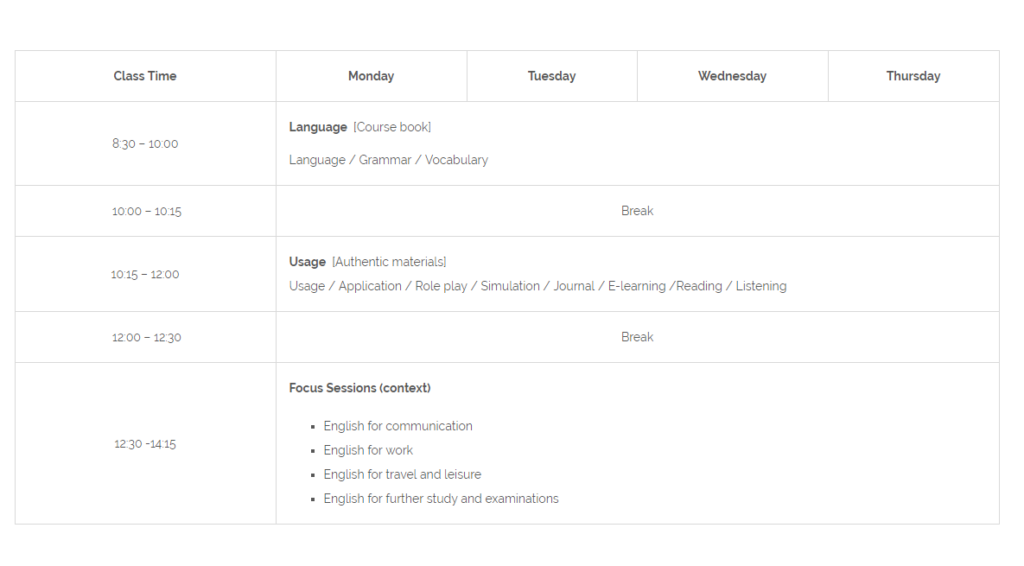Viewport: 1024px width, 566px height.
Task: Click the 10:00 – 10:15 time cell
Action: pyautogui.click(x=145, y=211)
